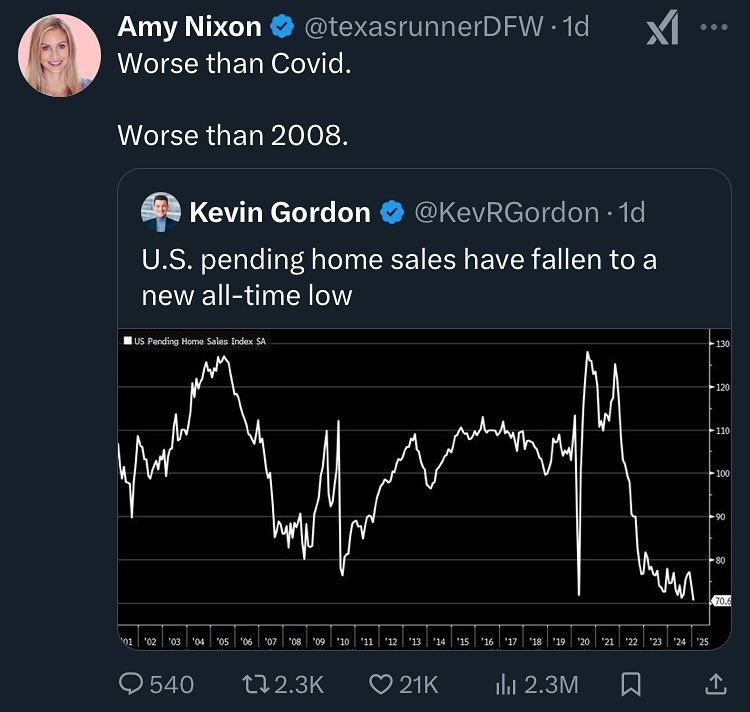Click the 21K likes count

tap(418, 684)
